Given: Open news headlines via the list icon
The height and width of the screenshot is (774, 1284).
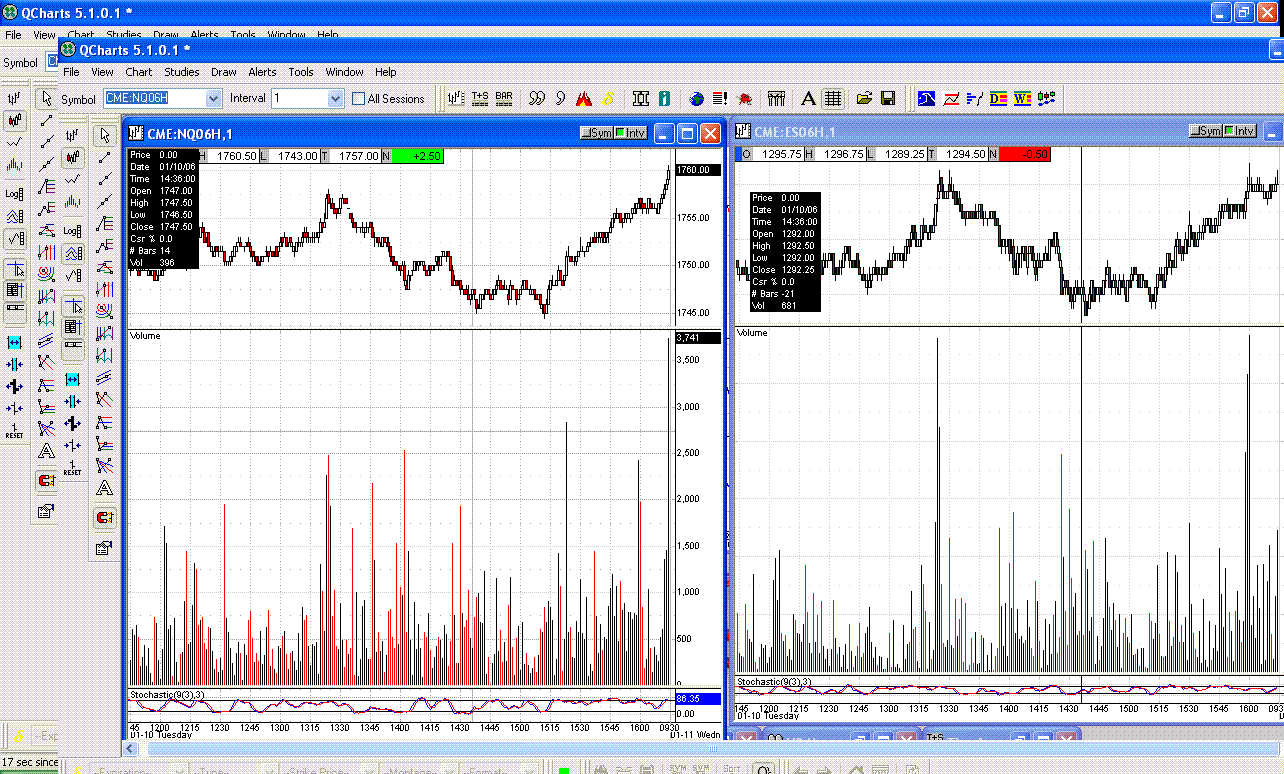Looking at the screenshot, I should [x=720, y=98].
